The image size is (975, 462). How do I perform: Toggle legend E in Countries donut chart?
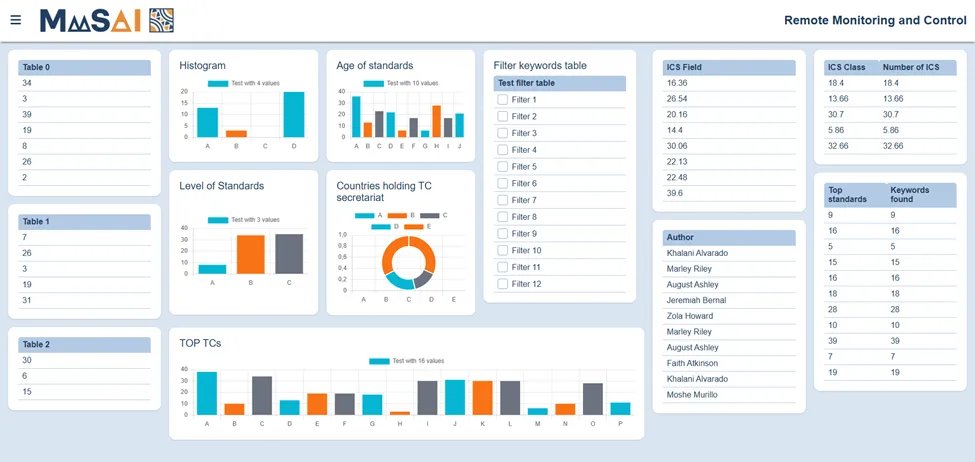(414, 227)
